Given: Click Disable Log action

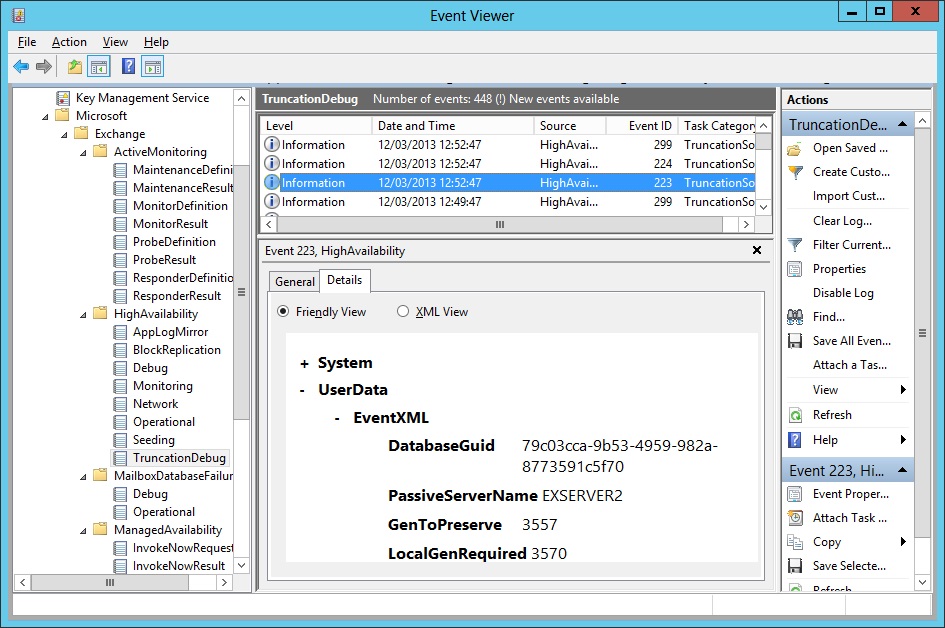Looking at the screenshot, I should [x=843, y=293].
